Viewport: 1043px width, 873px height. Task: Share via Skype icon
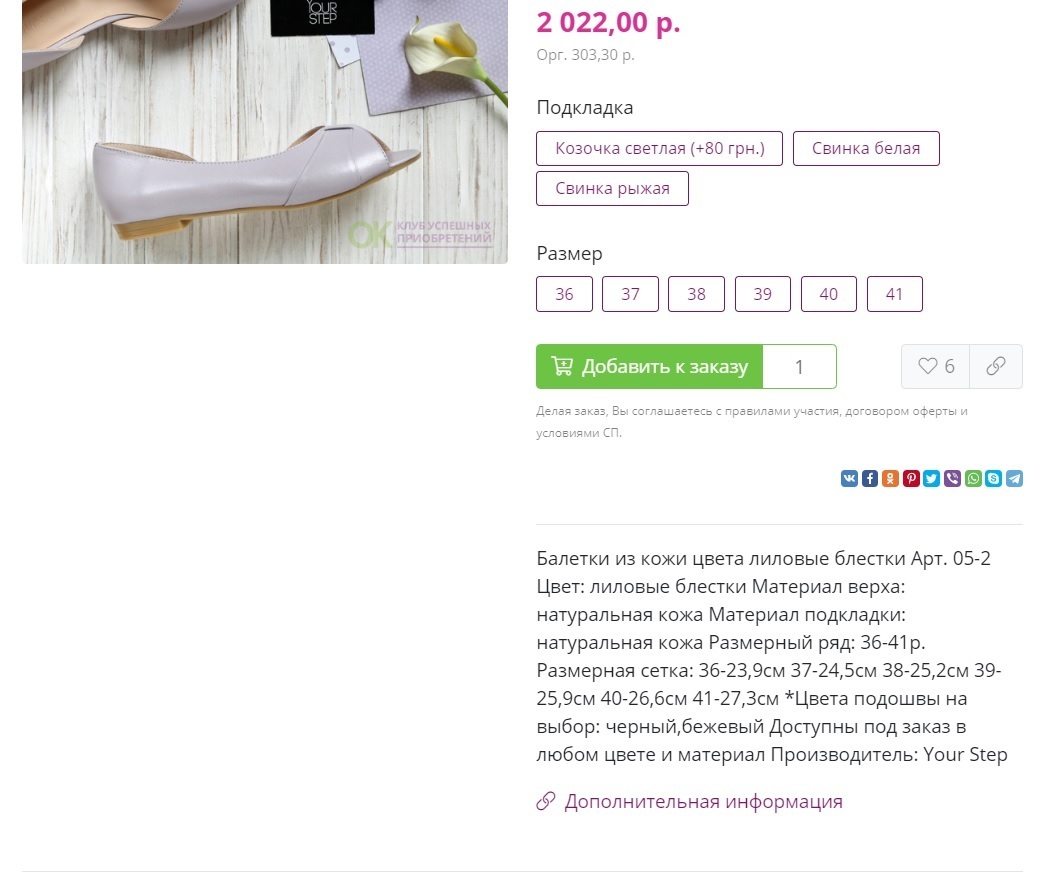coord(994,478)
